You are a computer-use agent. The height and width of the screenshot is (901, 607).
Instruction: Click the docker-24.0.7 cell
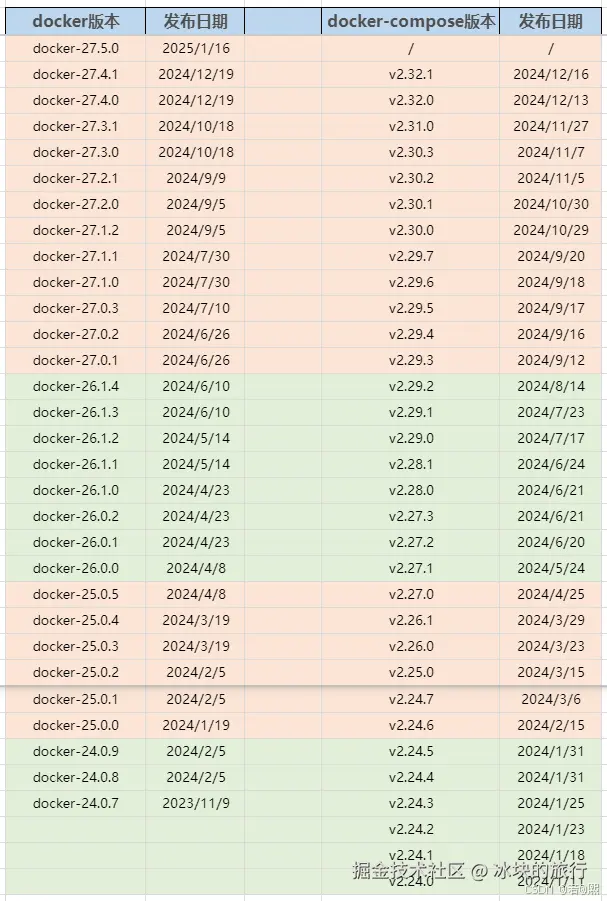tap(75, 803)
